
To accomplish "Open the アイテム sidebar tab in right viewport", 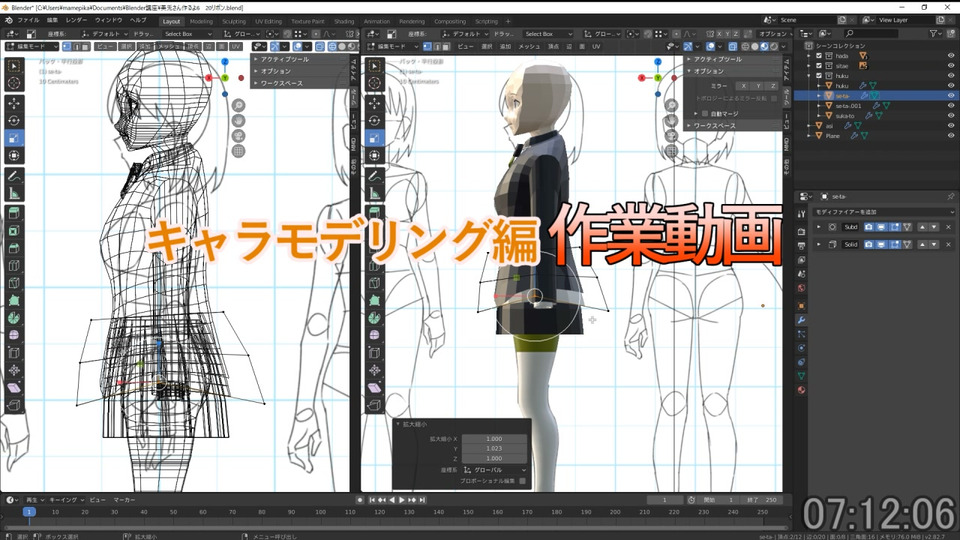I will (x=787, y=70).
